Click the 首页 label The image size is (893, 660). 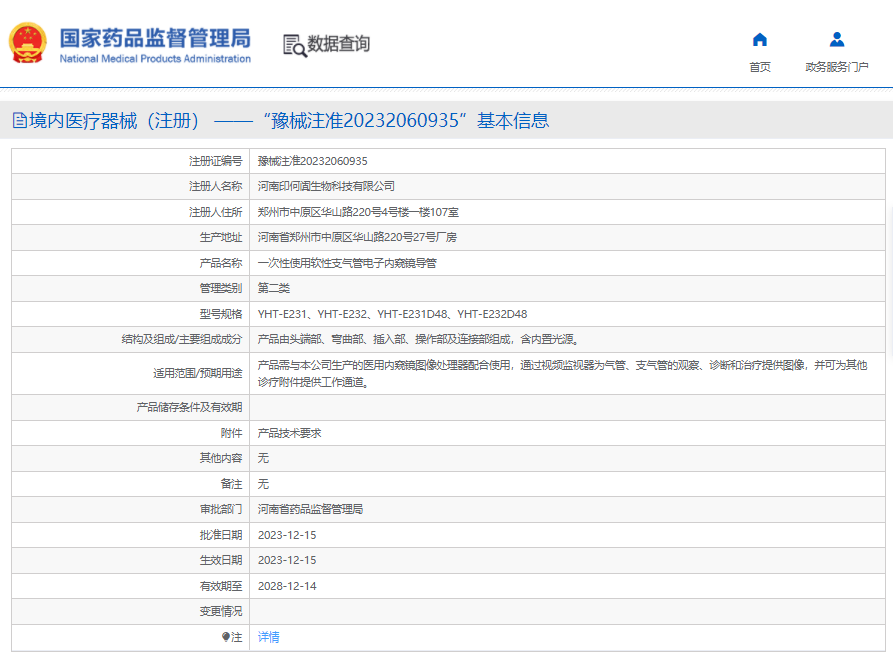pyautogui.click(x=760, y=67)
